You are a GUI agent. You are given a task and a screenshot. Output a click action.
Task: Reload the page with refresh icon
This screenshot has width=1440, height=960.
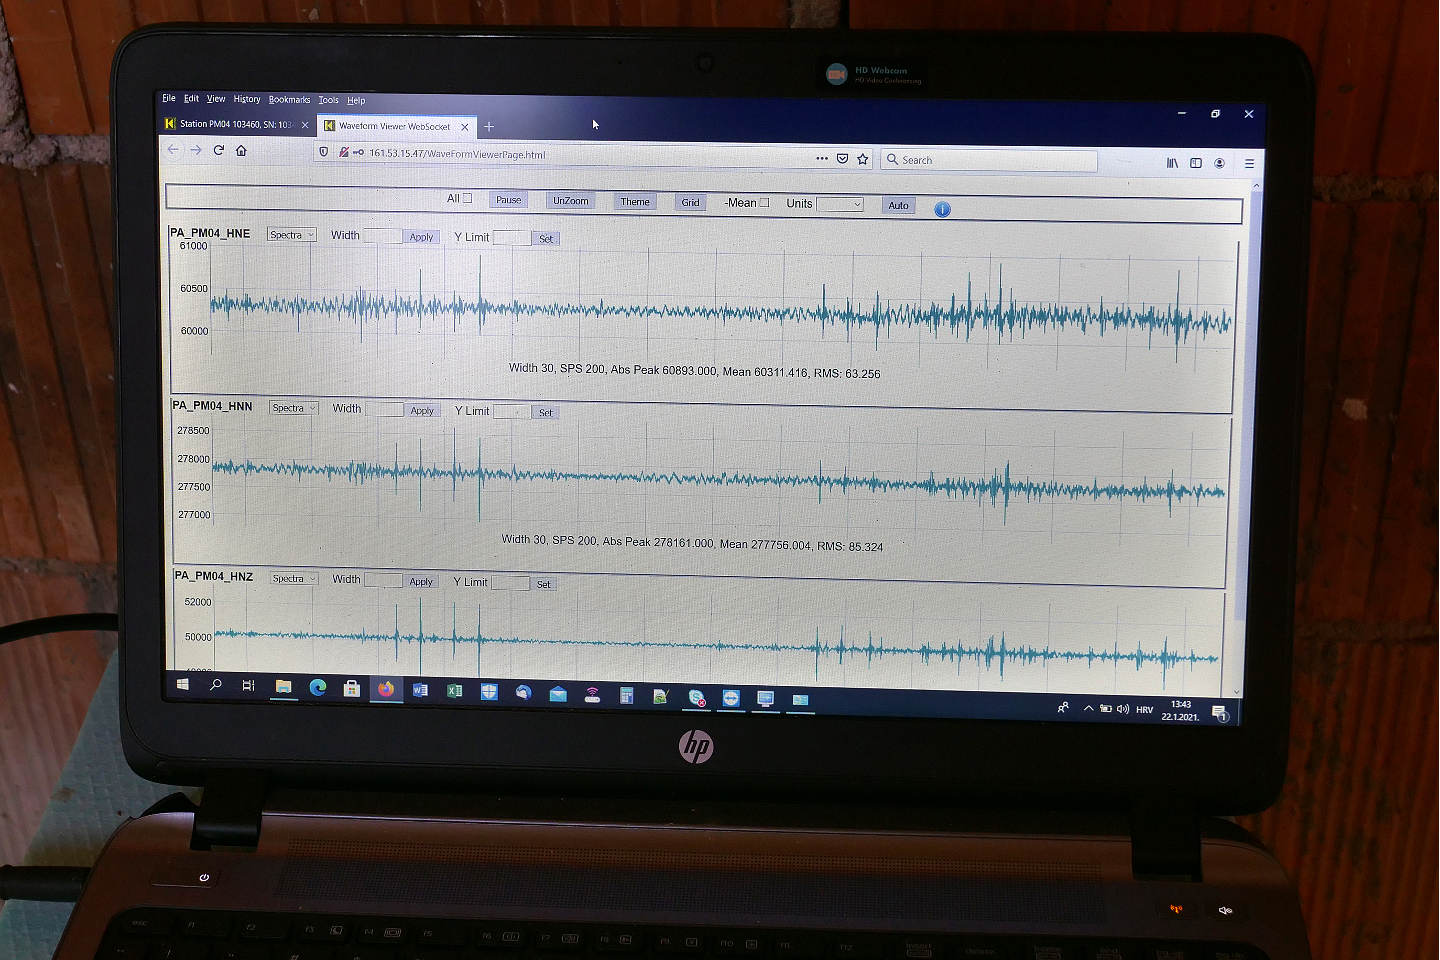point(218,150)
